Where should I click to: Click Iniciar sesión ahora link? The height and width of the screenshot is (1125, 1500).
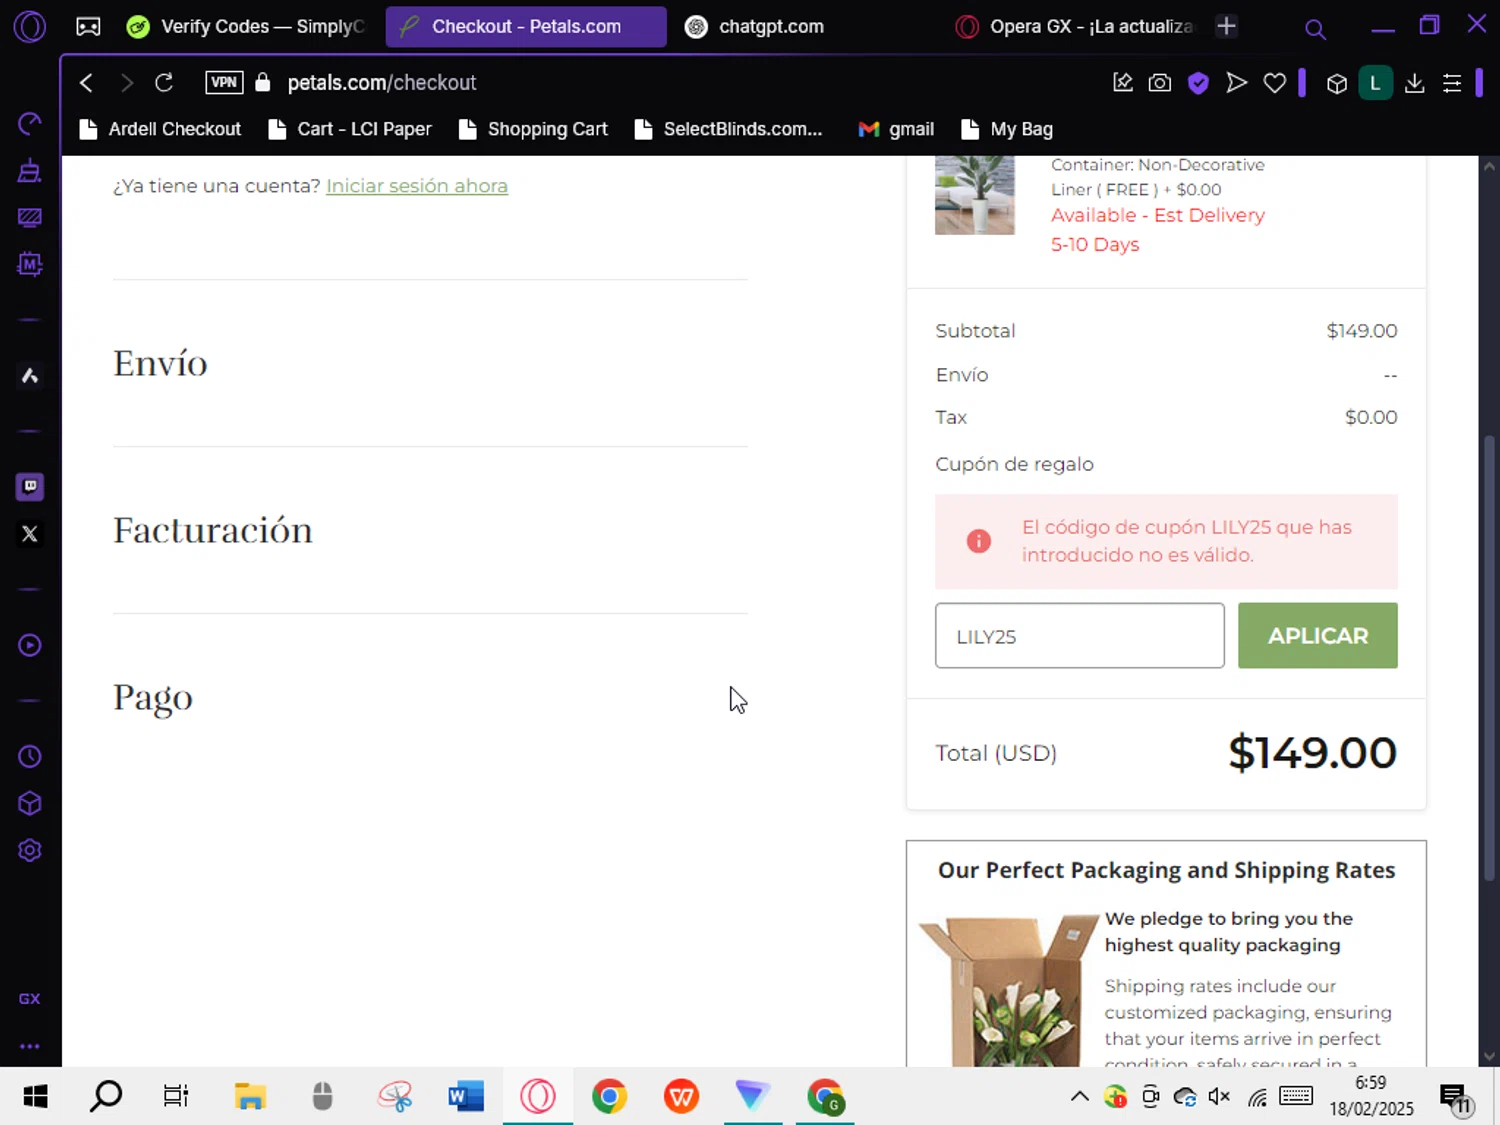[417, 186]
